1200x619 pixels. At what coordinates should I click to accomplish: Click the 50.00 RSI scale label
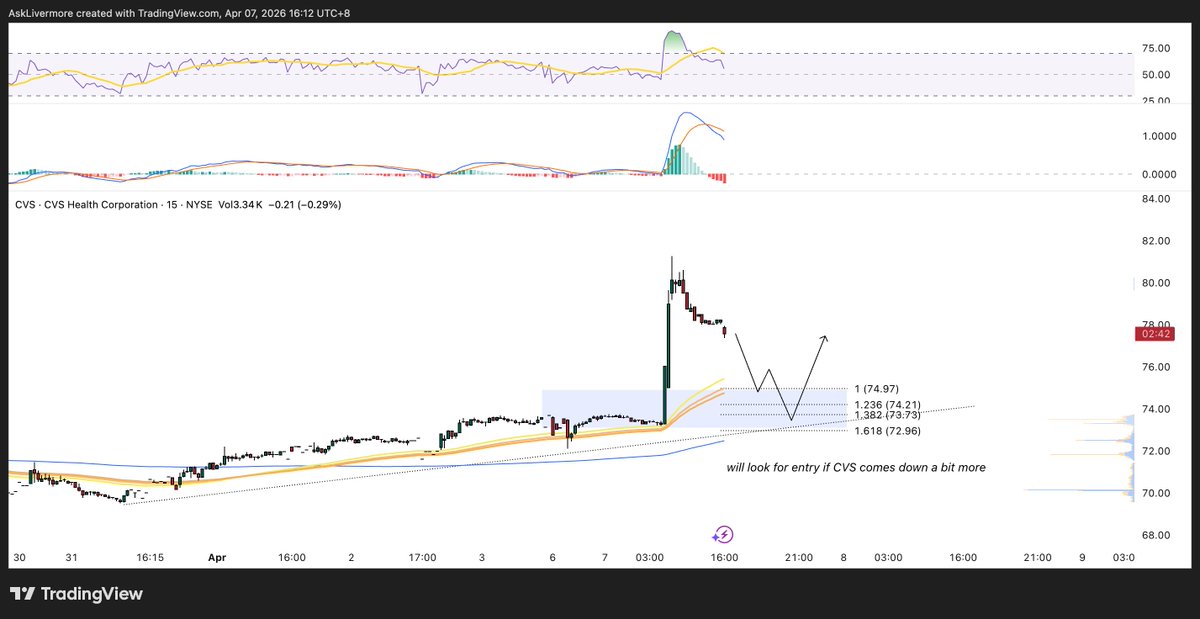1156,75
